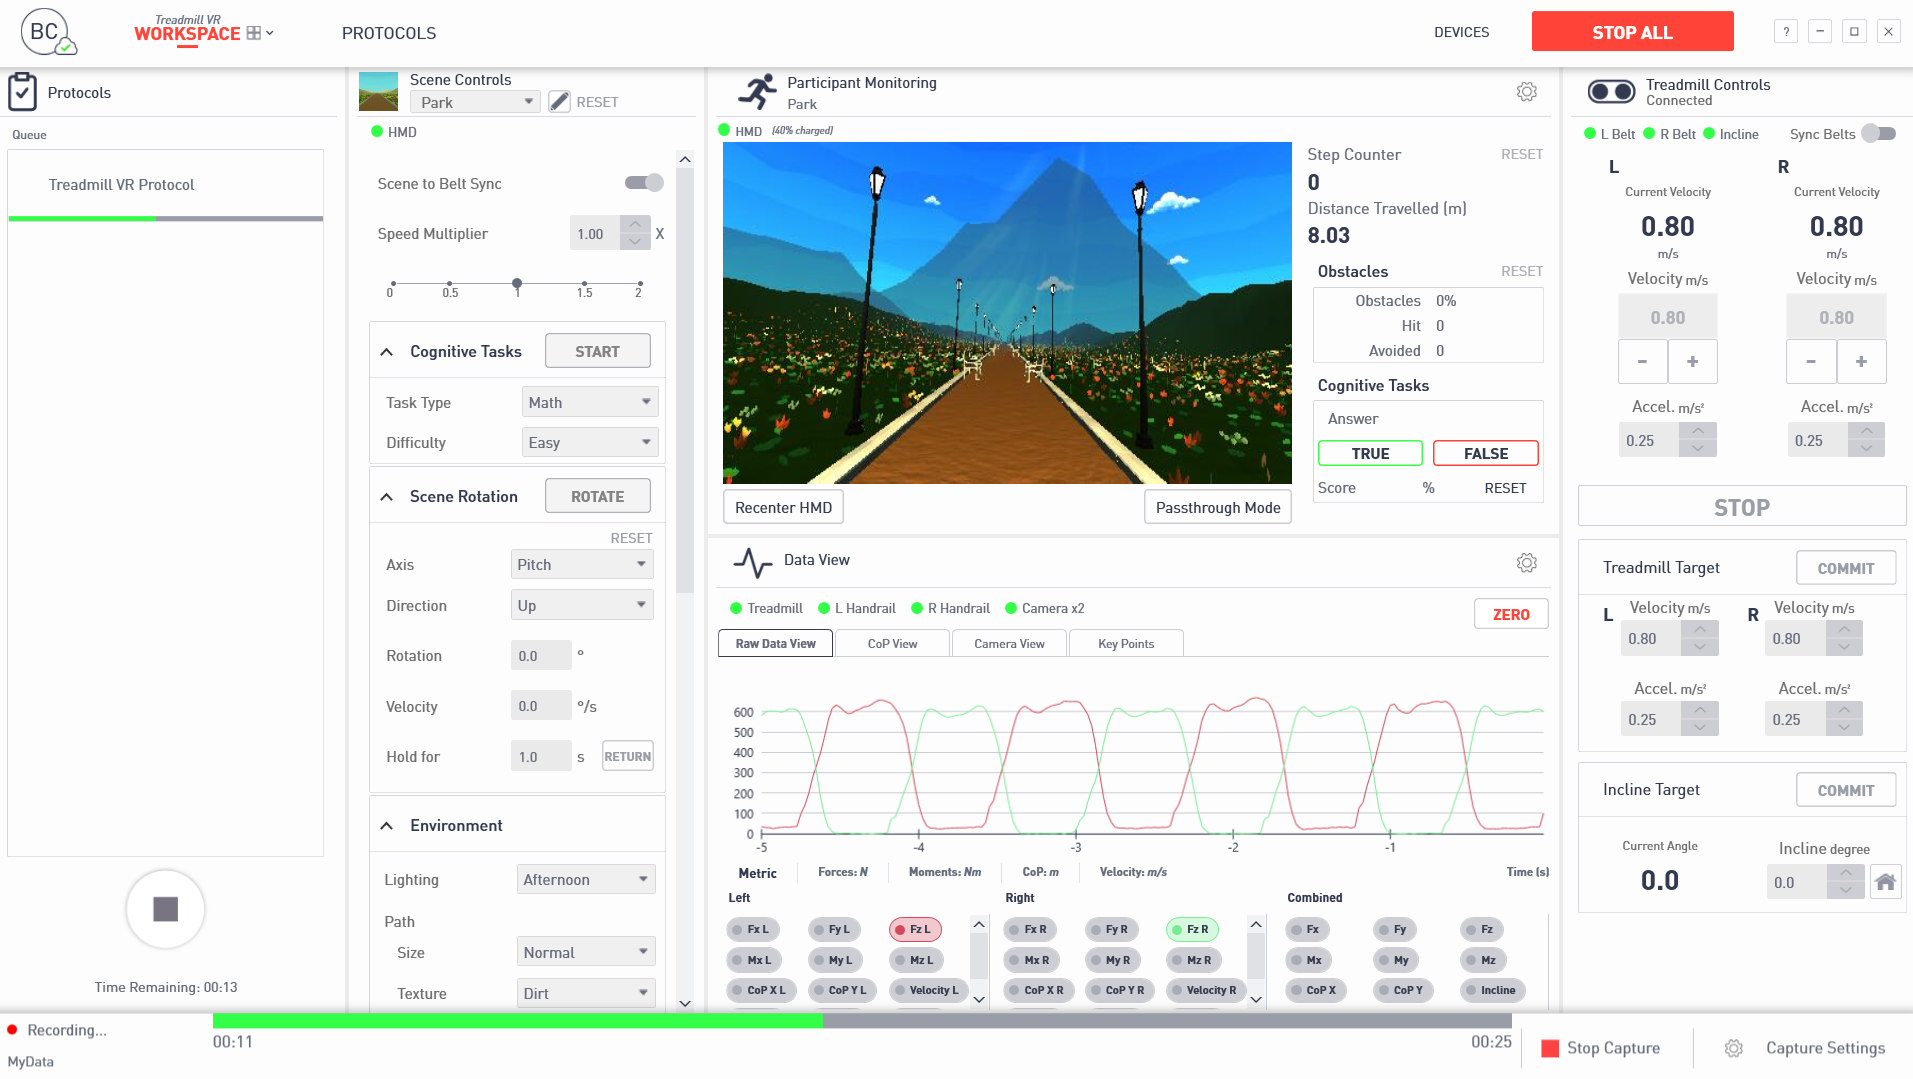Open the Participant Monitoring settings gear

[1526, 91]
